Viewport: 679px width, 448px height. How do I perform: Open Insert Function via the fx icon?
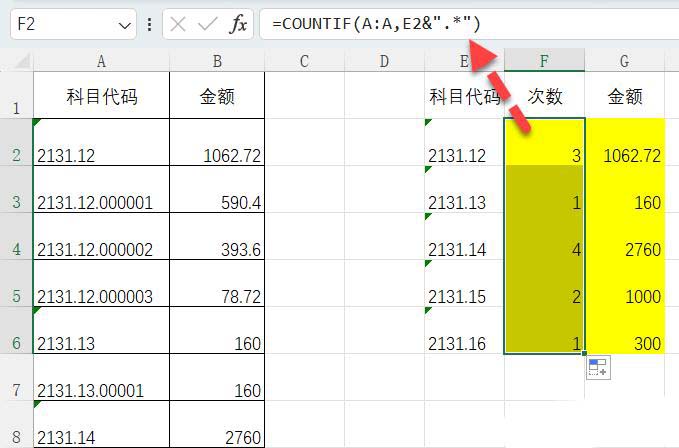click(237, 24)
